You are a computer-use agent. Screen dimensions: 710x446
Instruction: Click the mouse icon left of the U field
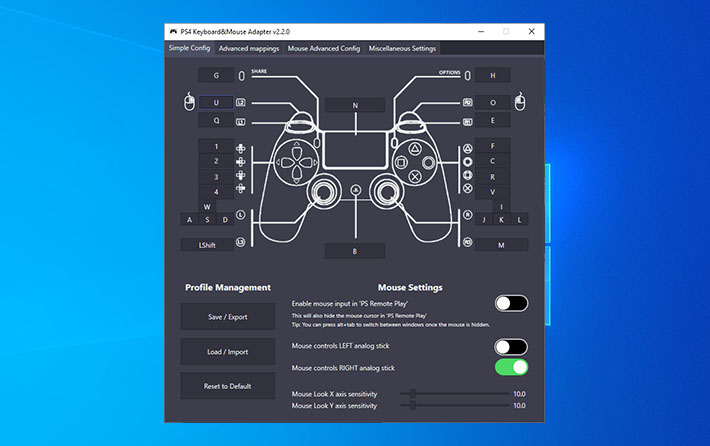point(189,101)
